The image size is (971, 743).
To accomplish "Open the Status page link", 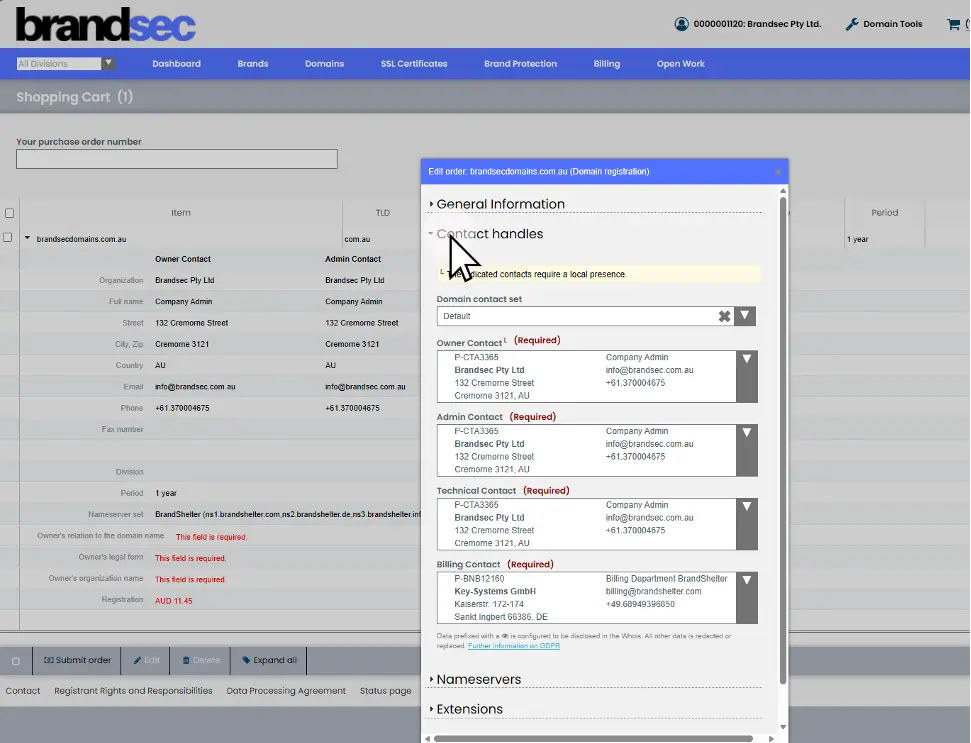I will [385, 690].
